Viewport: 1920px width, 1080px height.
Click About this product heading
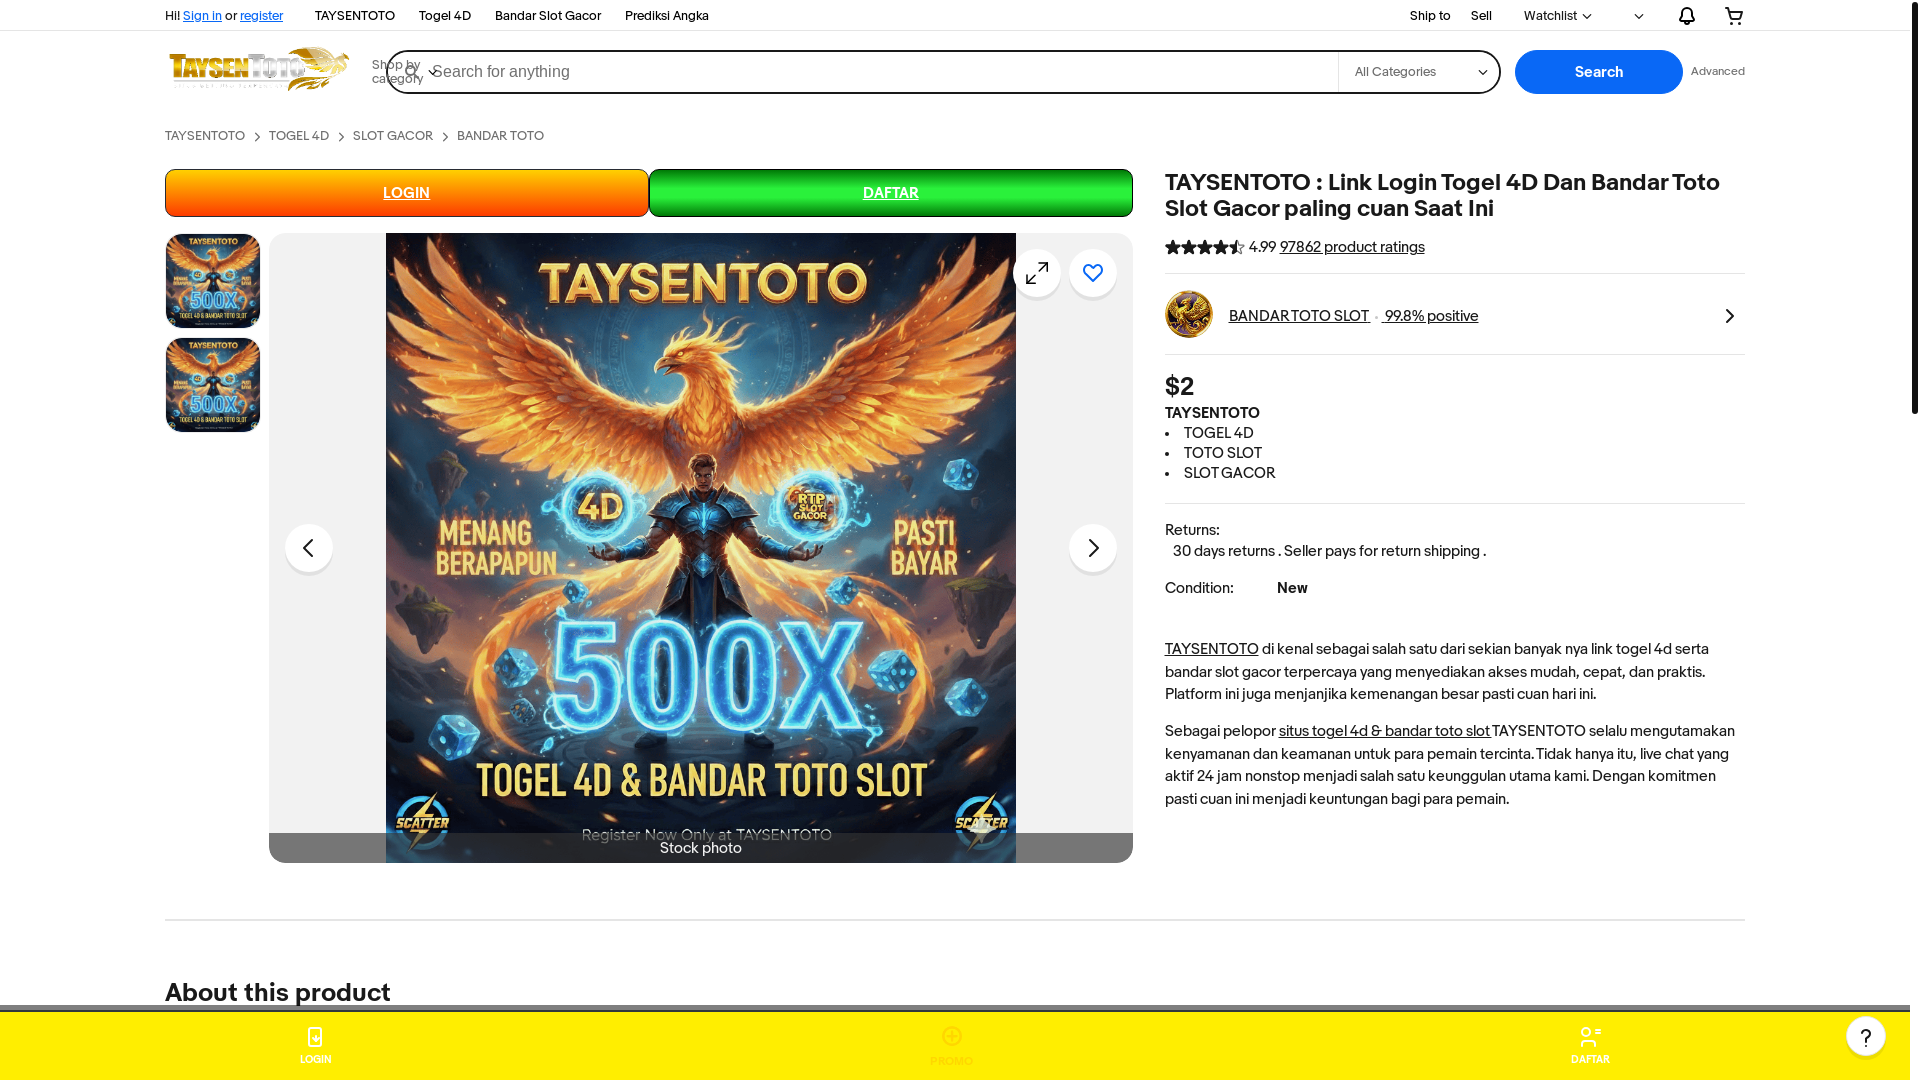coord(278,992)
